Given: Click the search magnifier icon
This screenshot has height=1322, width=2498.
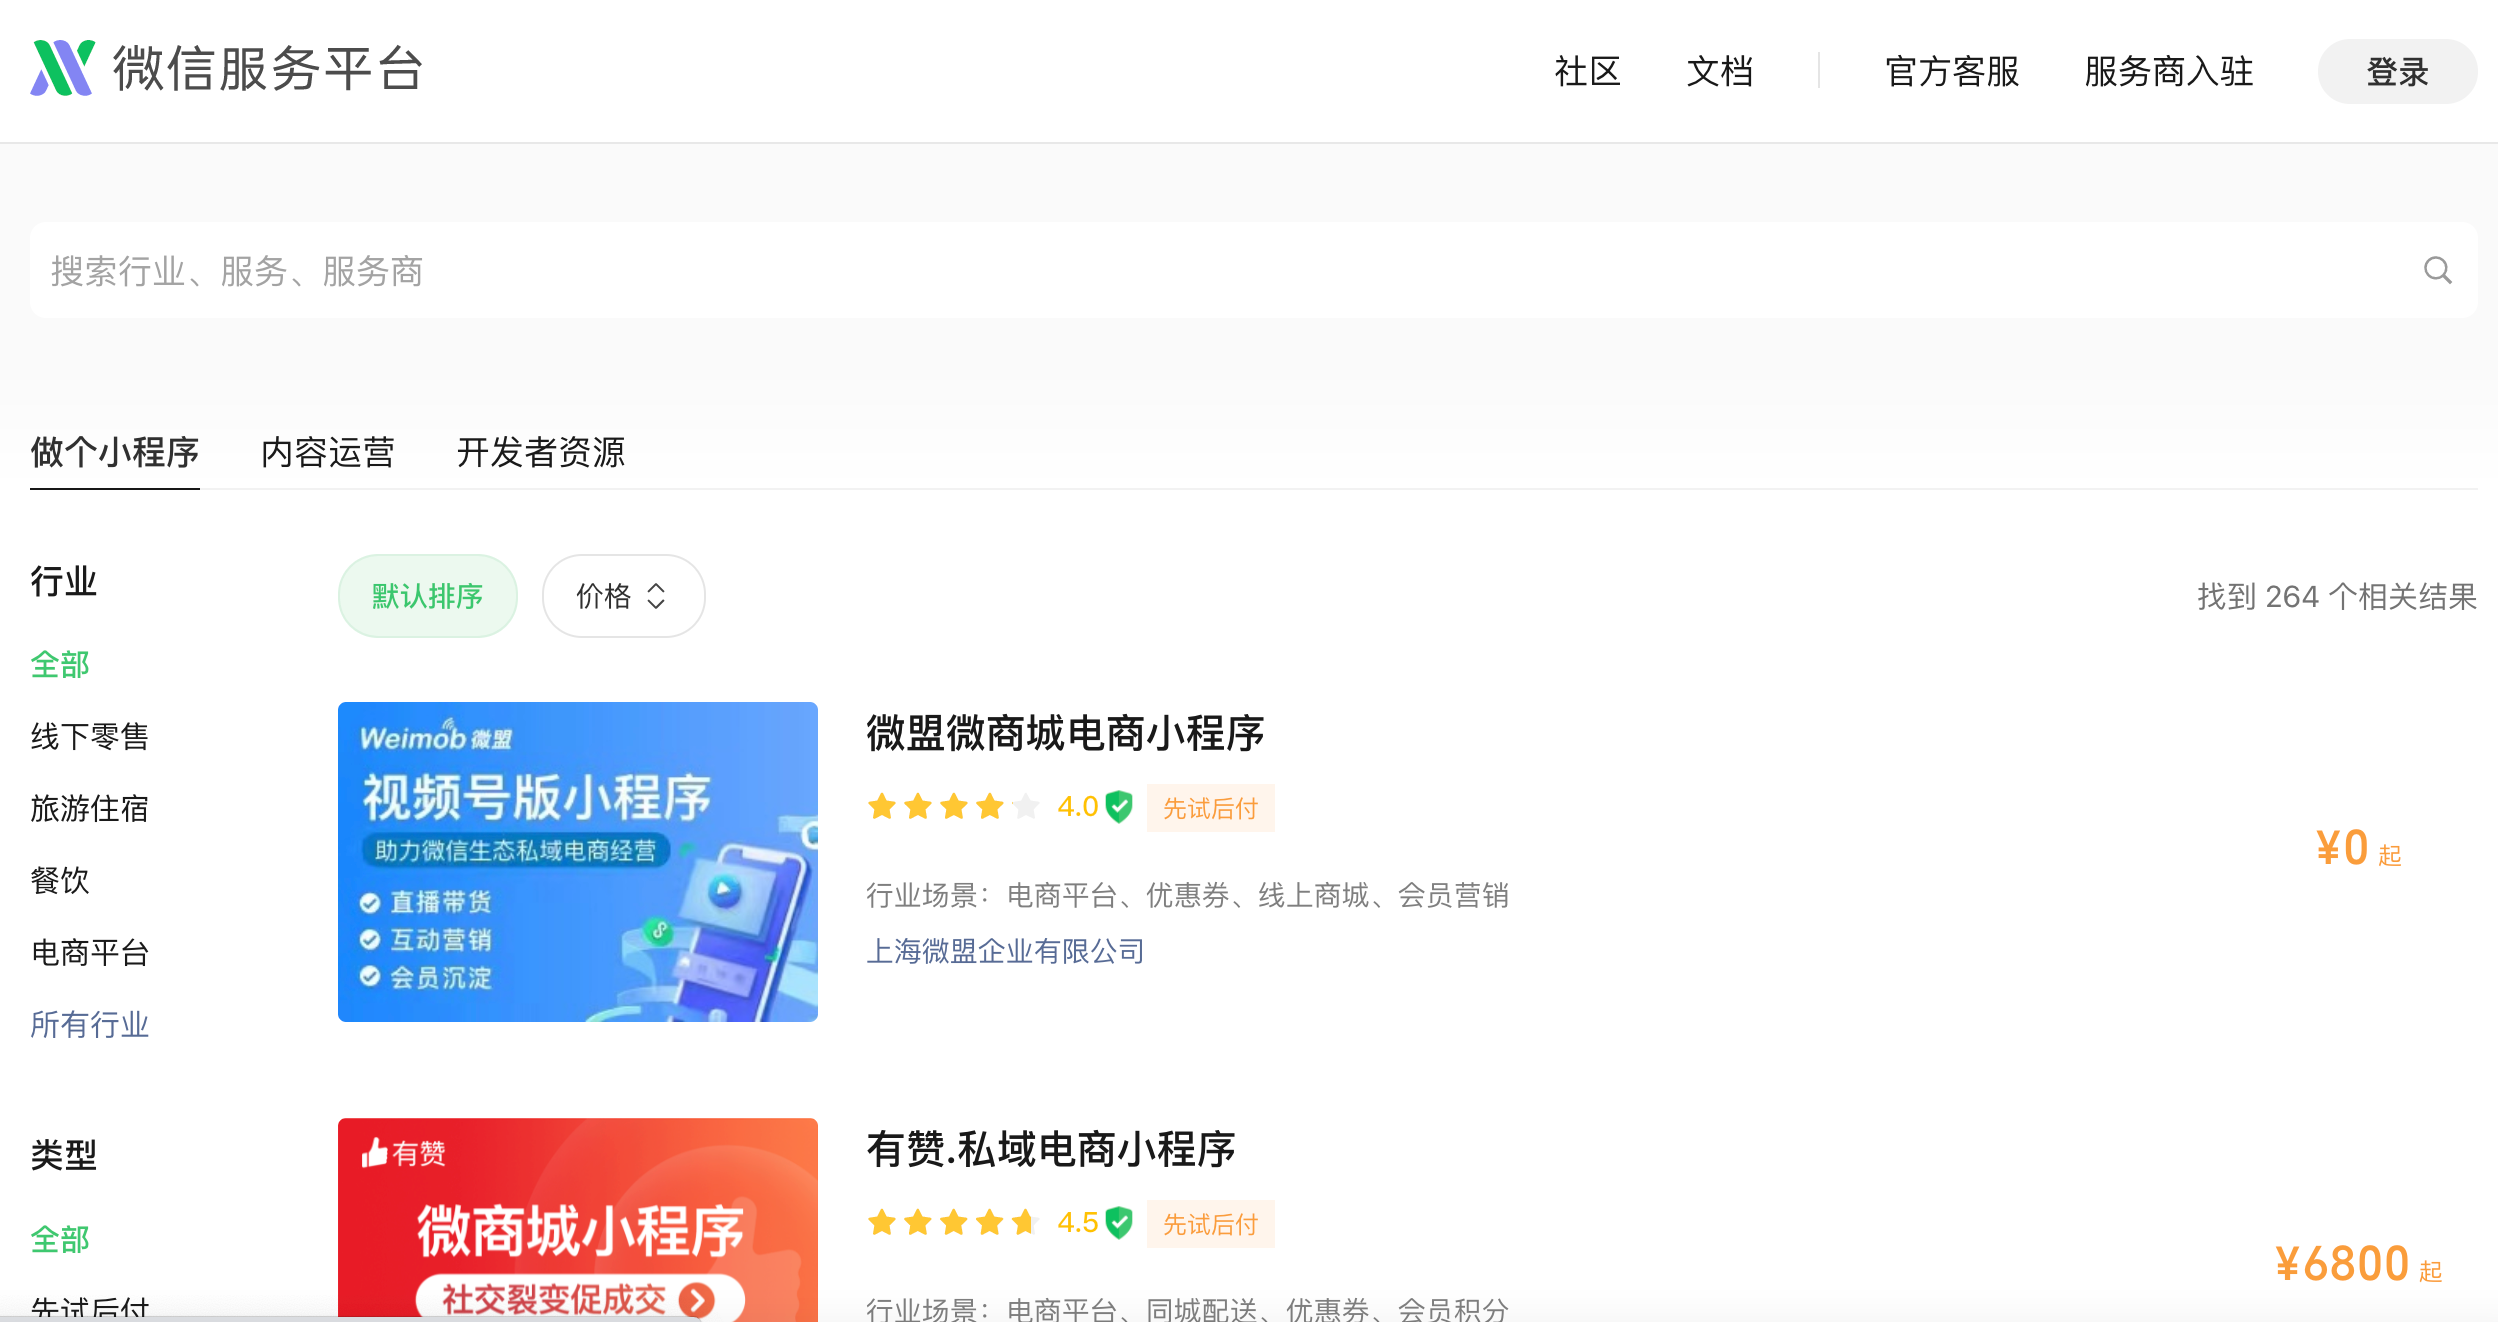Looking at the screenshot, I should pyautogui.click(x=2437, y=270).
